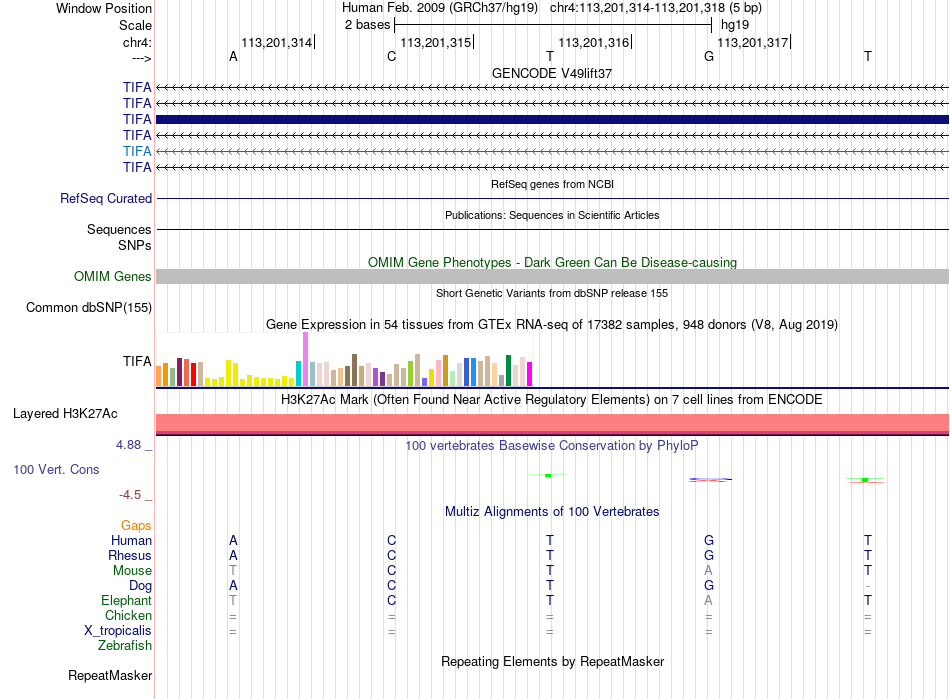Click the SNPs track label
This screenshot has height=699, width=950.
(135, 245)
